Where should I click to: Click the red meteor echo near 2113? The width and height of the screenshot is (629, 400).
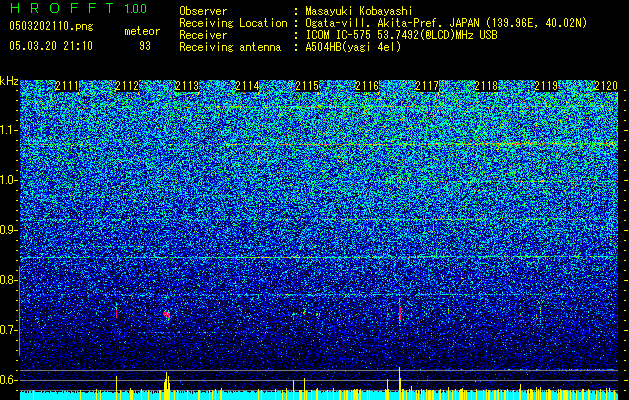tap(166, 315)
